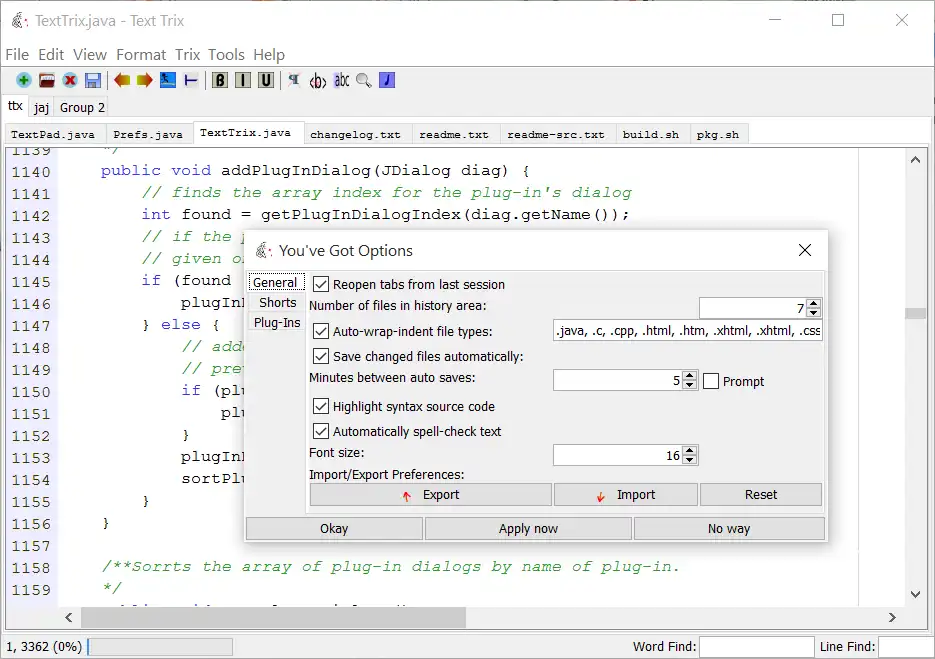Image resolution: width=935 pixels, height=659 pixels.
Task: Click the green plus new file icon
Action: click(24, 80)
